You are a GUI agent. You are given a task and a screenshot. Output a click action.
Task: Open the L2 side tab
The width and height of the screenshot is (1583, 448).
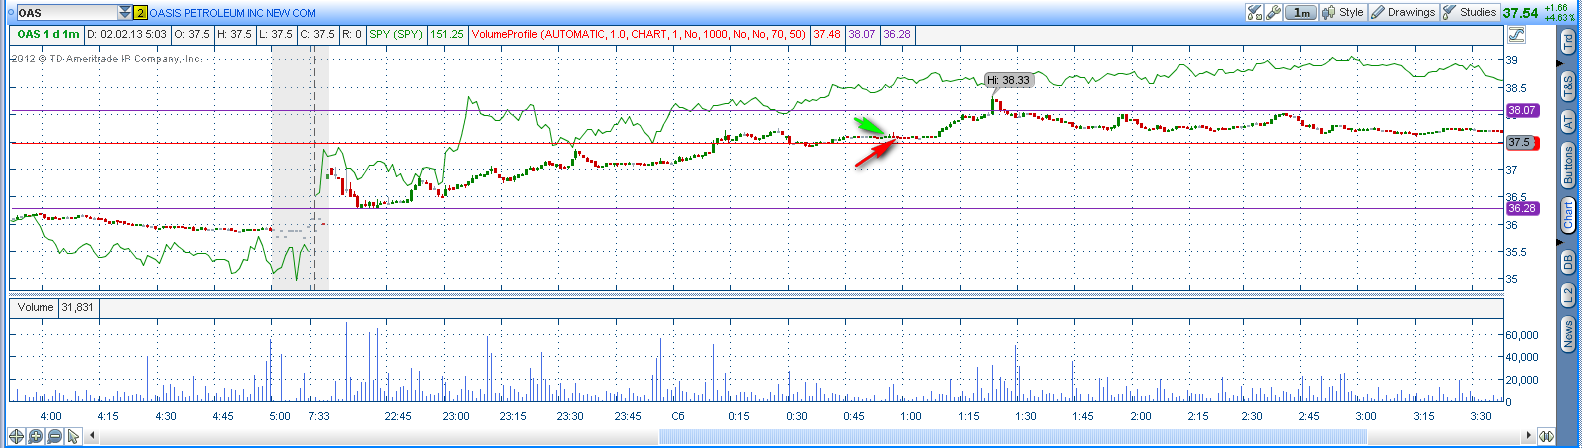(x=1568, y=295)
